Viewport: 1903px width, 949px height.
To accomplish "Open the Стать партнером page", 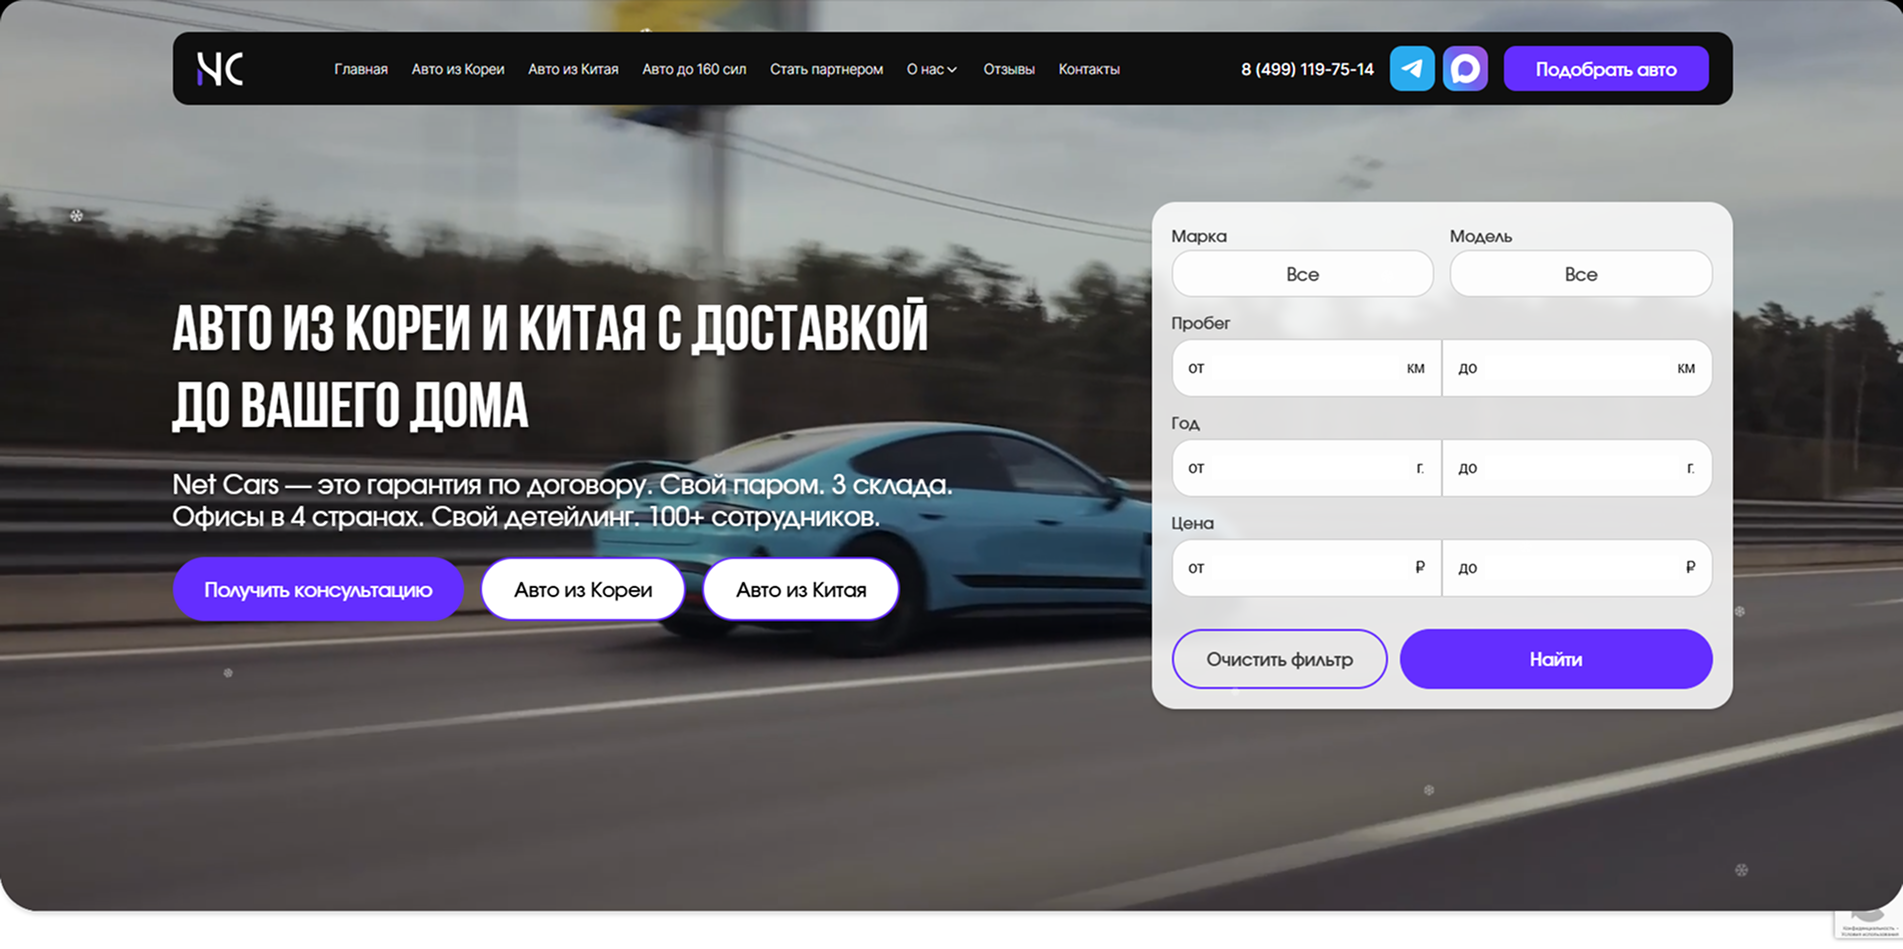I will pos(826,69).
